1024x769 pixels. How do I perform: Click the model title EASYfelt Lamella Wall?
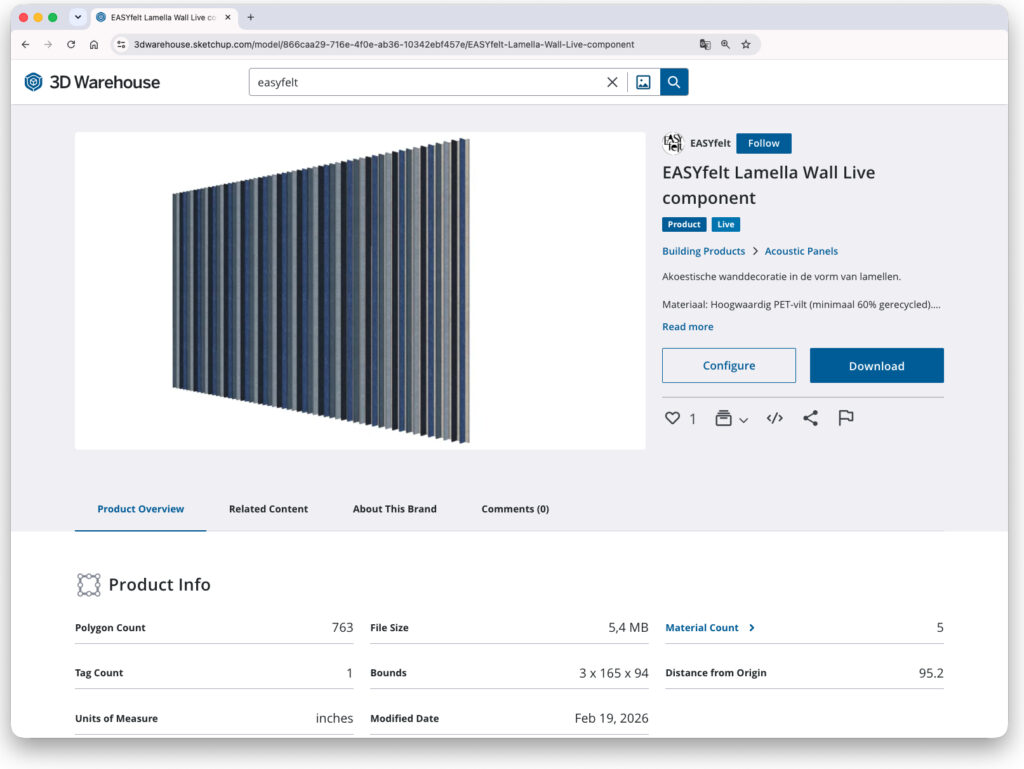(769, 185)
